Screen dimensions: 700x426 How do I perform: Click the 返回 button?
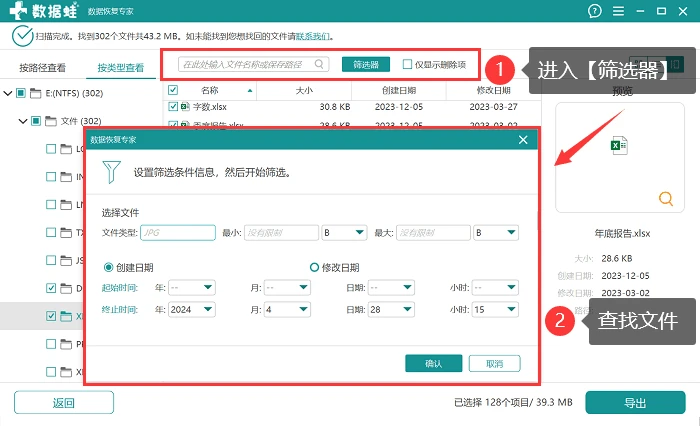tap(63, 403)
